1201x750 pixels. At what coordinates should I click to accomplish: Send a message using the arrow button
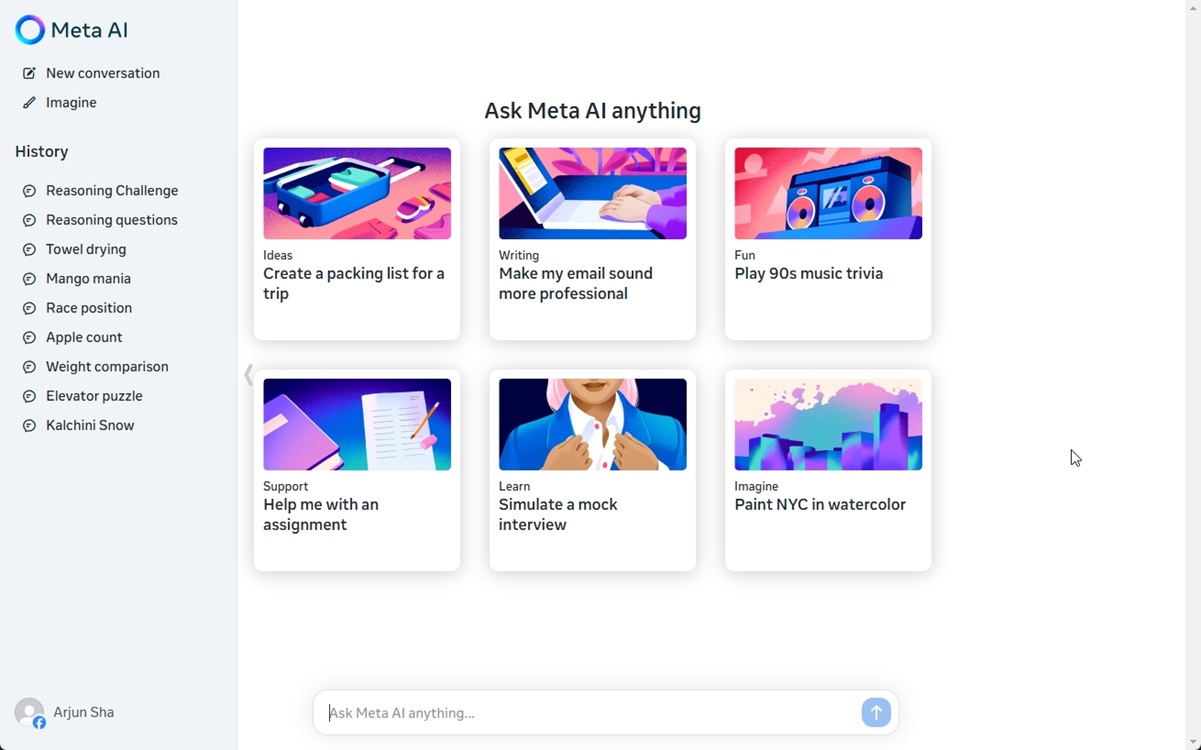(x=875, y=712)
